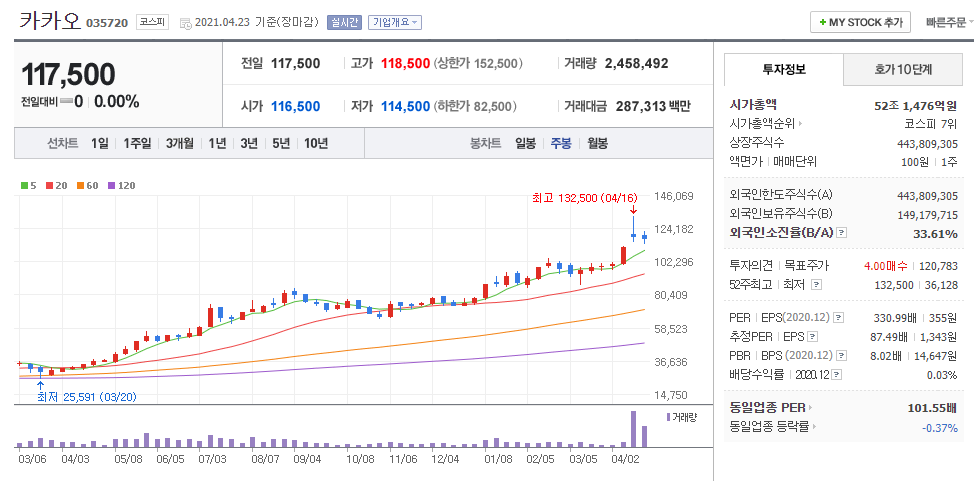Screen dimensions: 978x481
Task: Open help icon next to 외국인소진율(B/A)
Action: (841, 233)
